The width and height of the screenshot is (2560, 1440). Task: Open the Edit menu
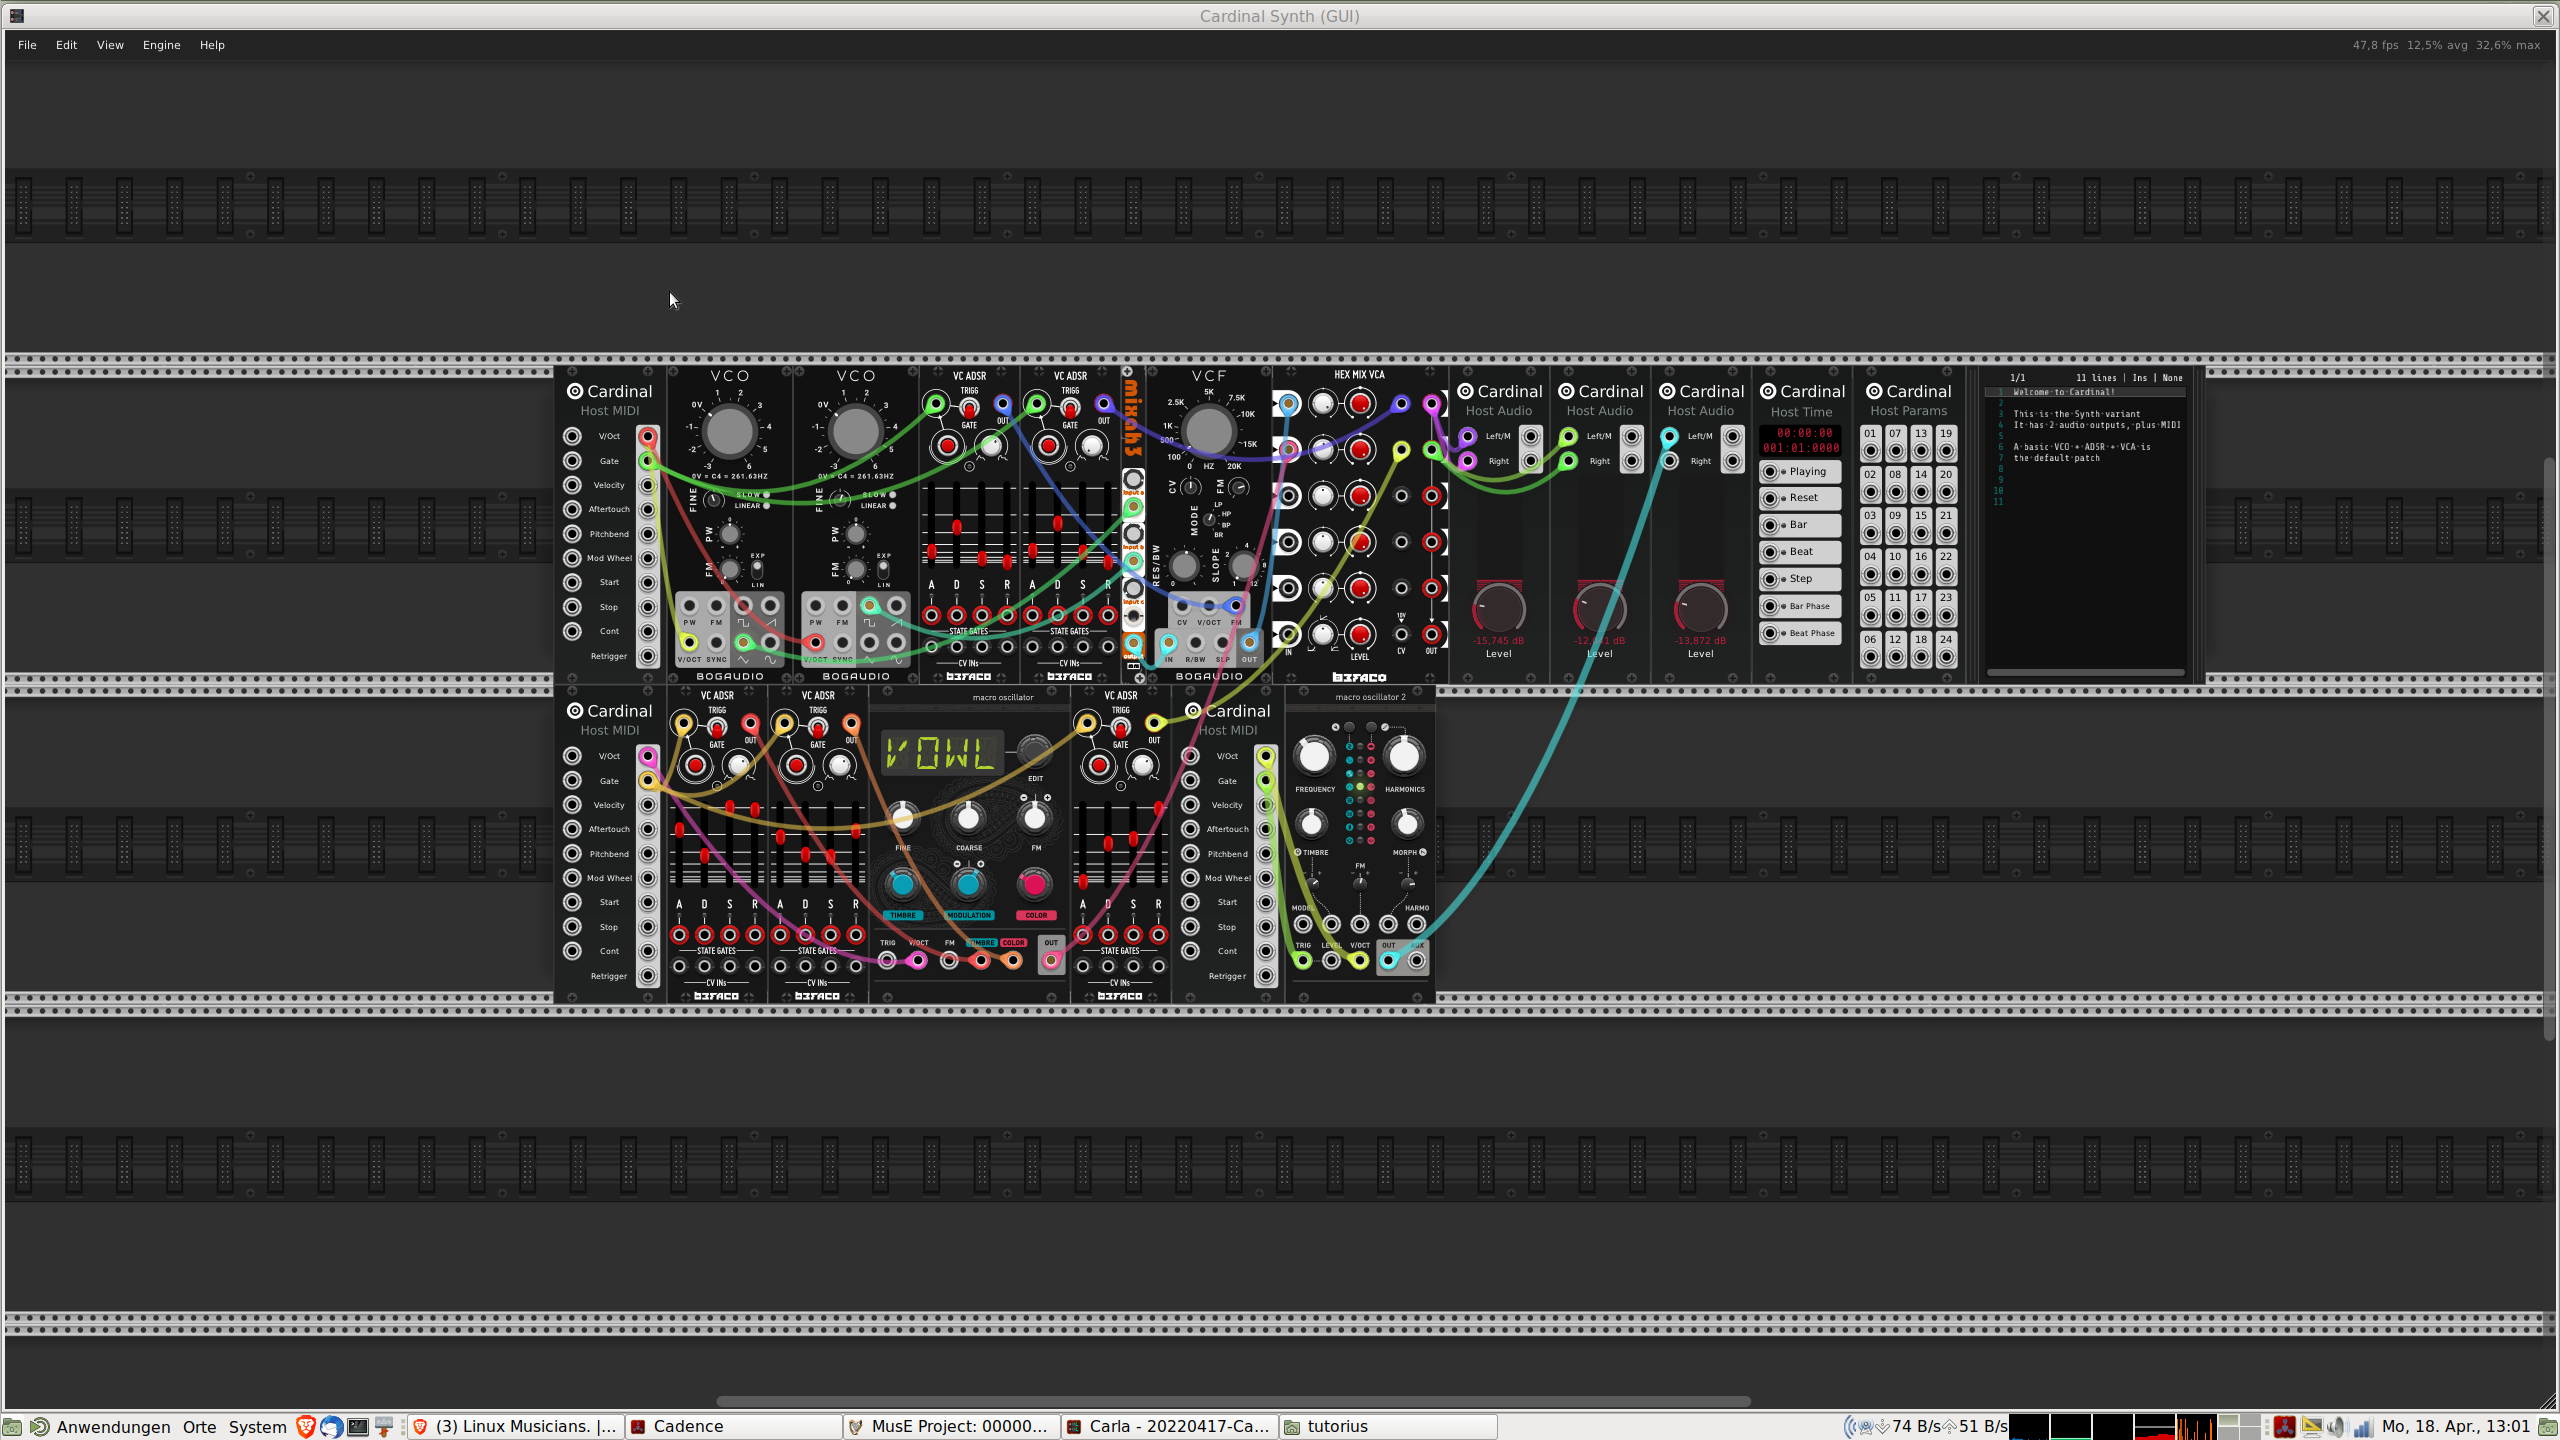pyautogui.click(x=66, y=45)
